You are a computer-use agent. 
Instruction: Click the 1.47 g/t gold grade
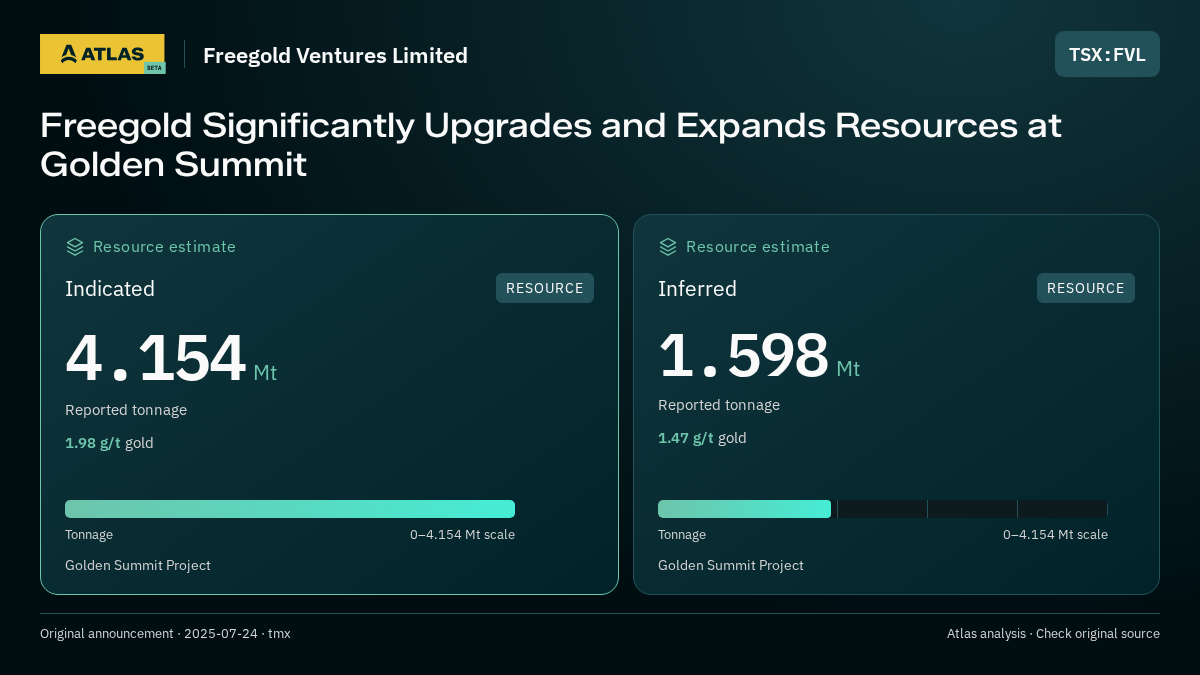click(x=702, y=438)
